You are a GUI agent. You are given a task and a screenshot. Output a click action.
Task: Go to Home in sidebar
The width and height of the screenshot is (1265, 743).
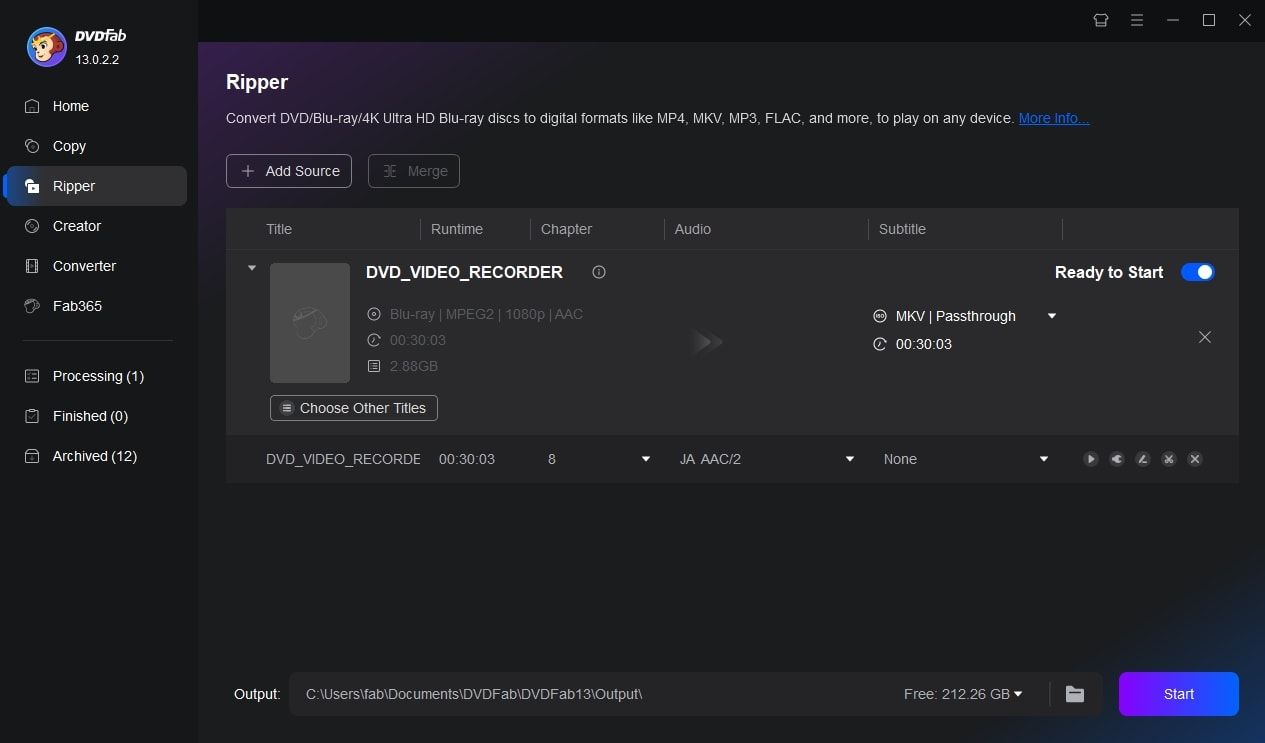[96, 106]
